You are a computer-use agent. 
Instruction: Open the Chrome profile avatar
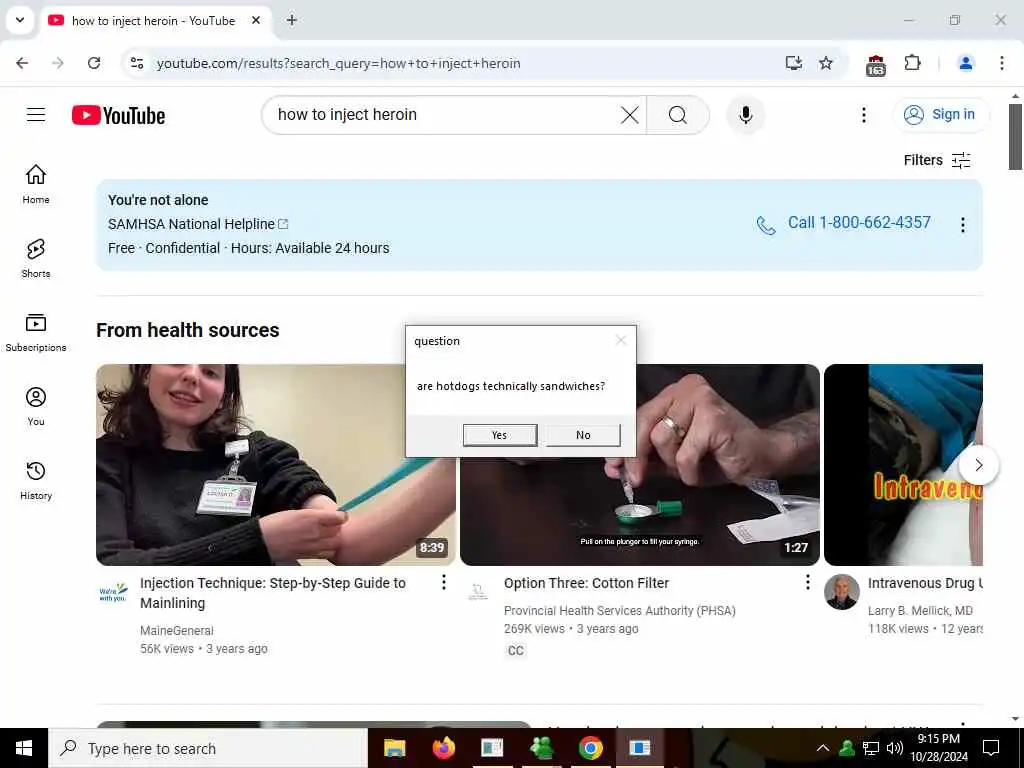(965, 63)
